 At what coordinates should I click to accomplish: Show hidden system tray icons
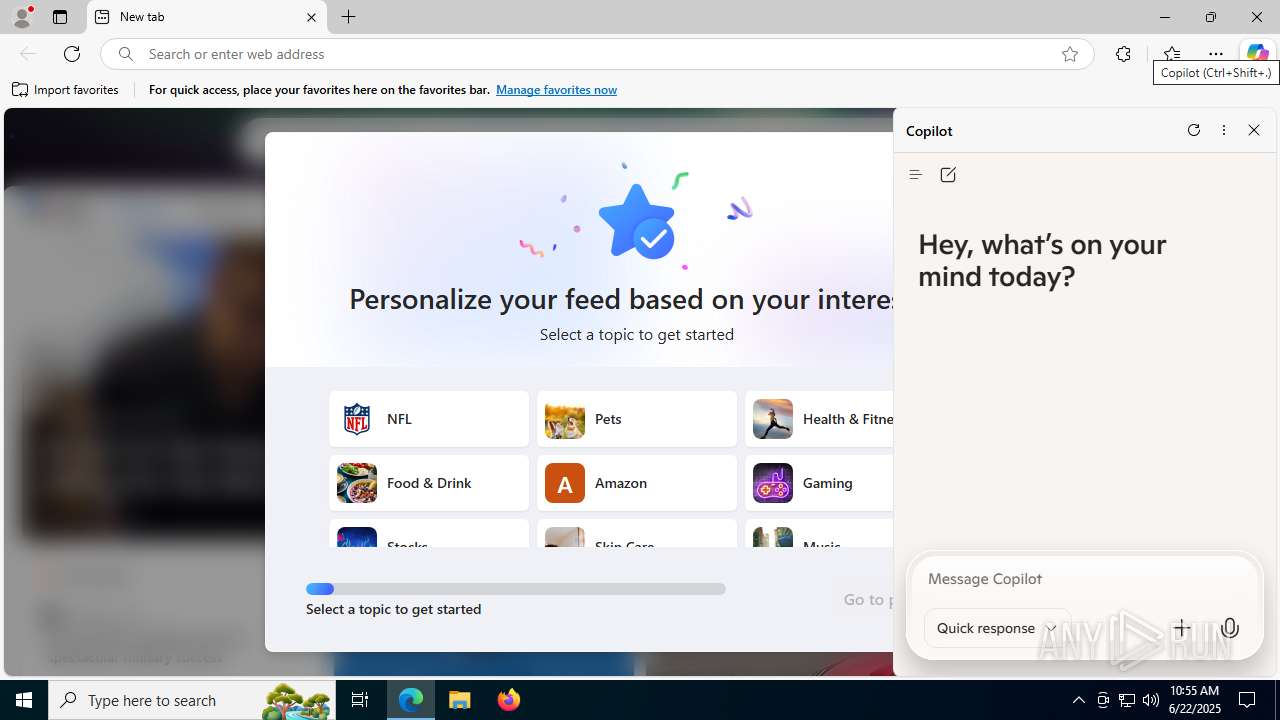[1078, 700]
